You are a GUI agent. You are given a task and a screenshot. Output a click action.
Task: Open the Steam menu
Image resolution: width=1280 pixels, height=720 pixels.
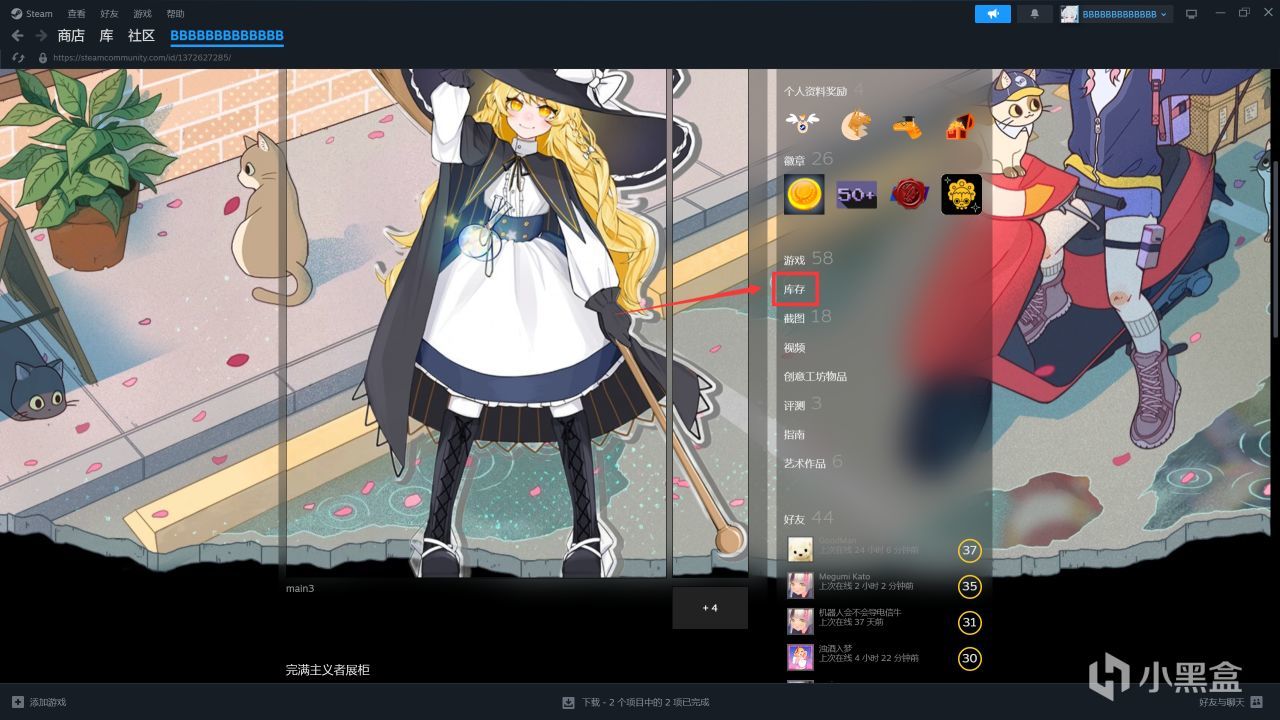[32, 14]
